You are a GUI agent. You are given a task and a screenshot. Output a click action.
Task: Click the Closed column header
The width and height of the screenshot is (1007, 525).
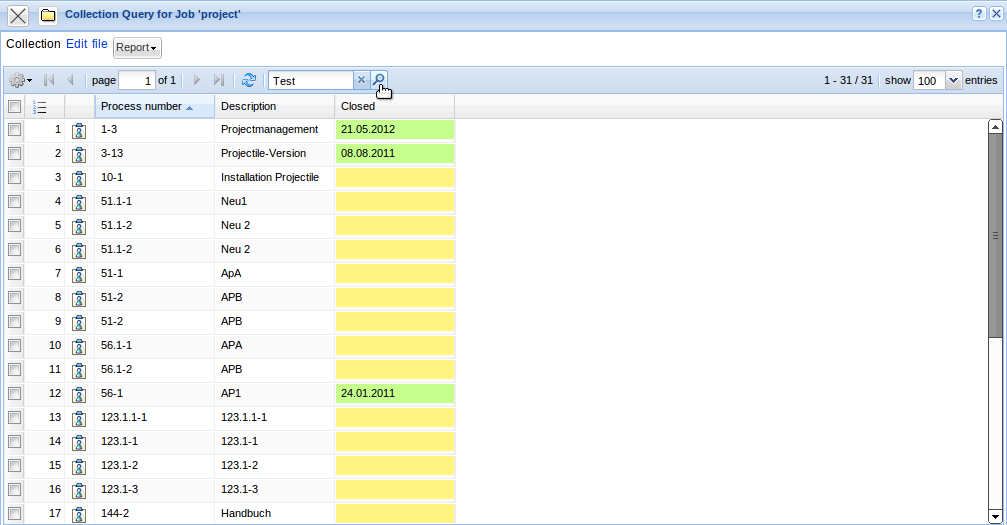(358, 106)
